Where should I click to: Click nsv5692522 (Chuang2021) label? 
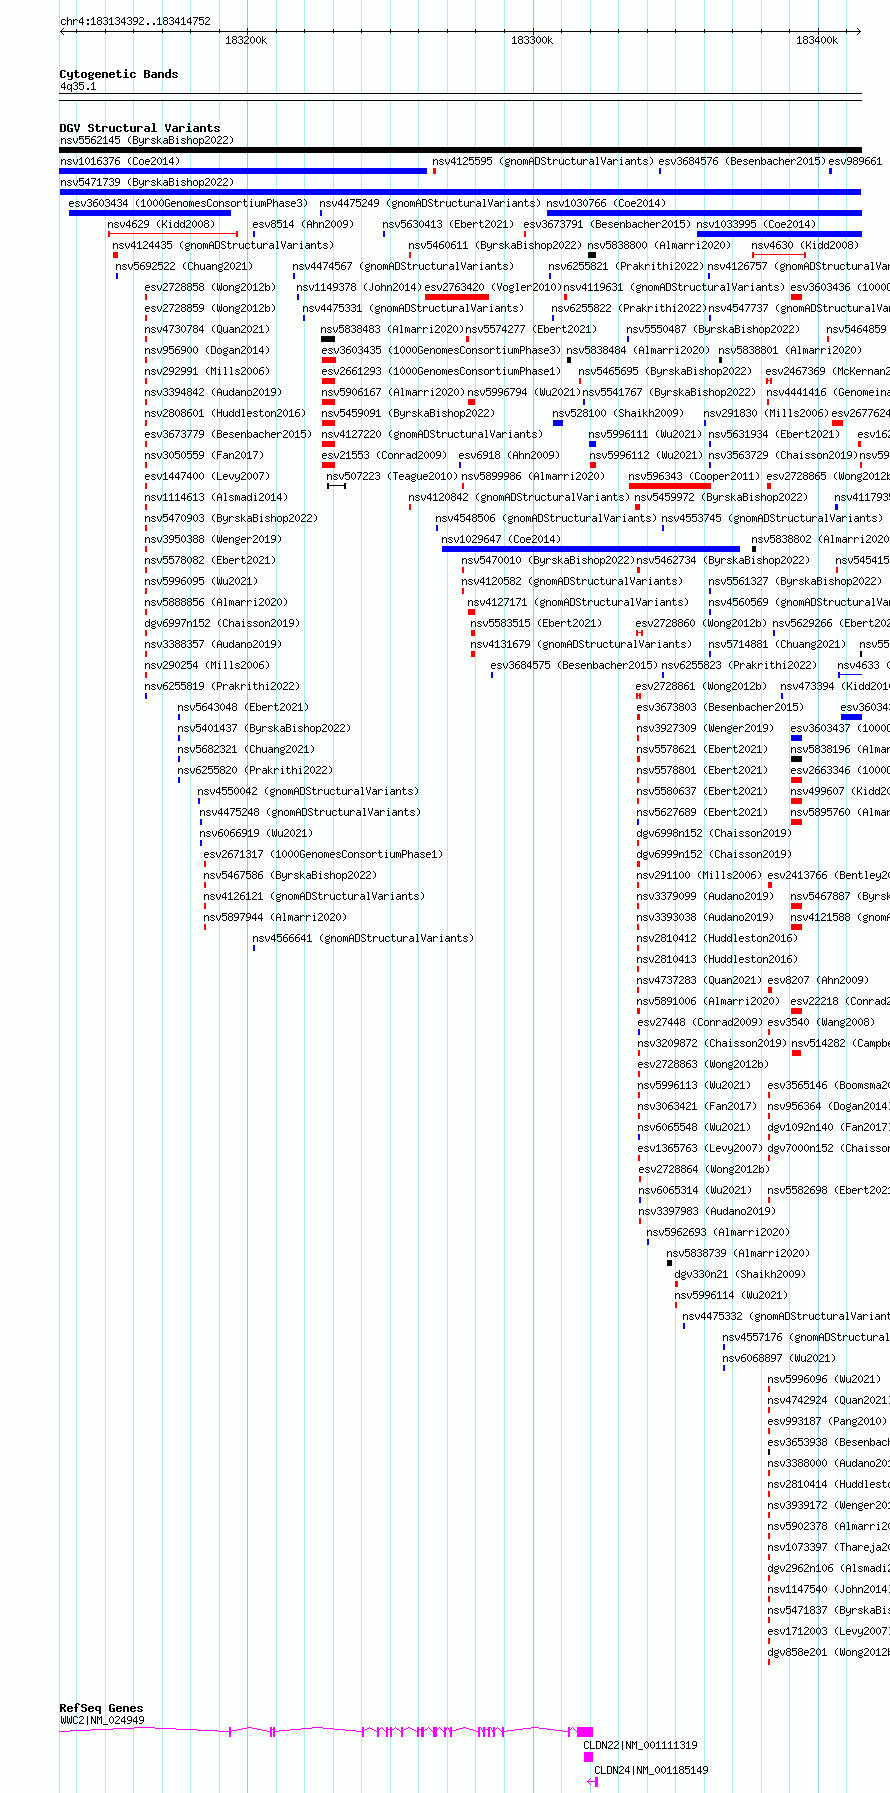(184, 266)
